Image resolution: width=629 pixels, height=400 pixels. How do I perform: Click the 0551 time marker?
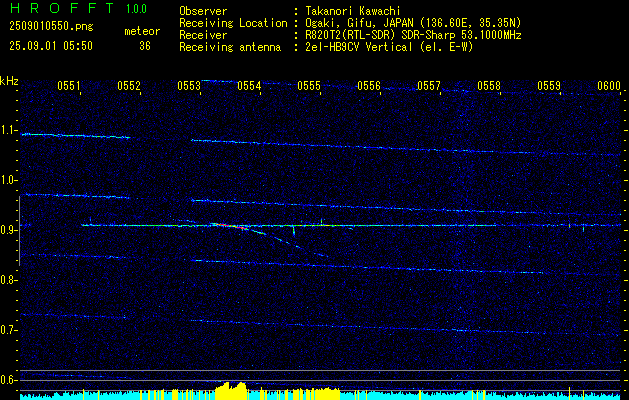(x=69, y=85)
